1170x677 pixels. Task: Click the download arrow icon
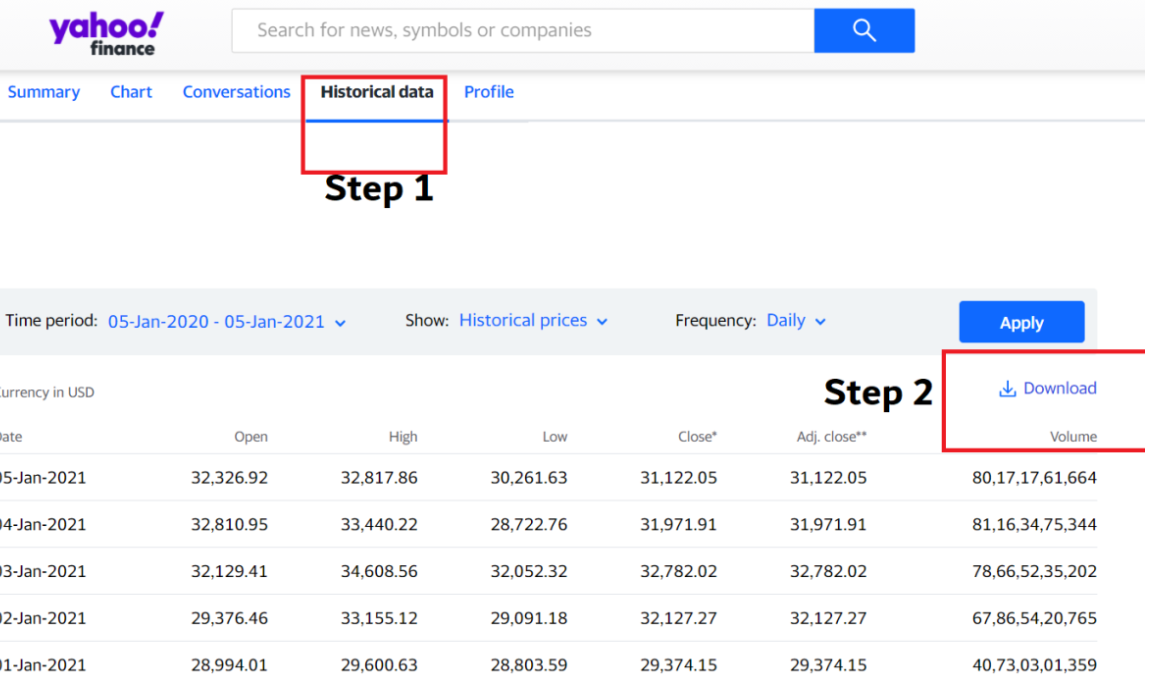point(1007,389)
